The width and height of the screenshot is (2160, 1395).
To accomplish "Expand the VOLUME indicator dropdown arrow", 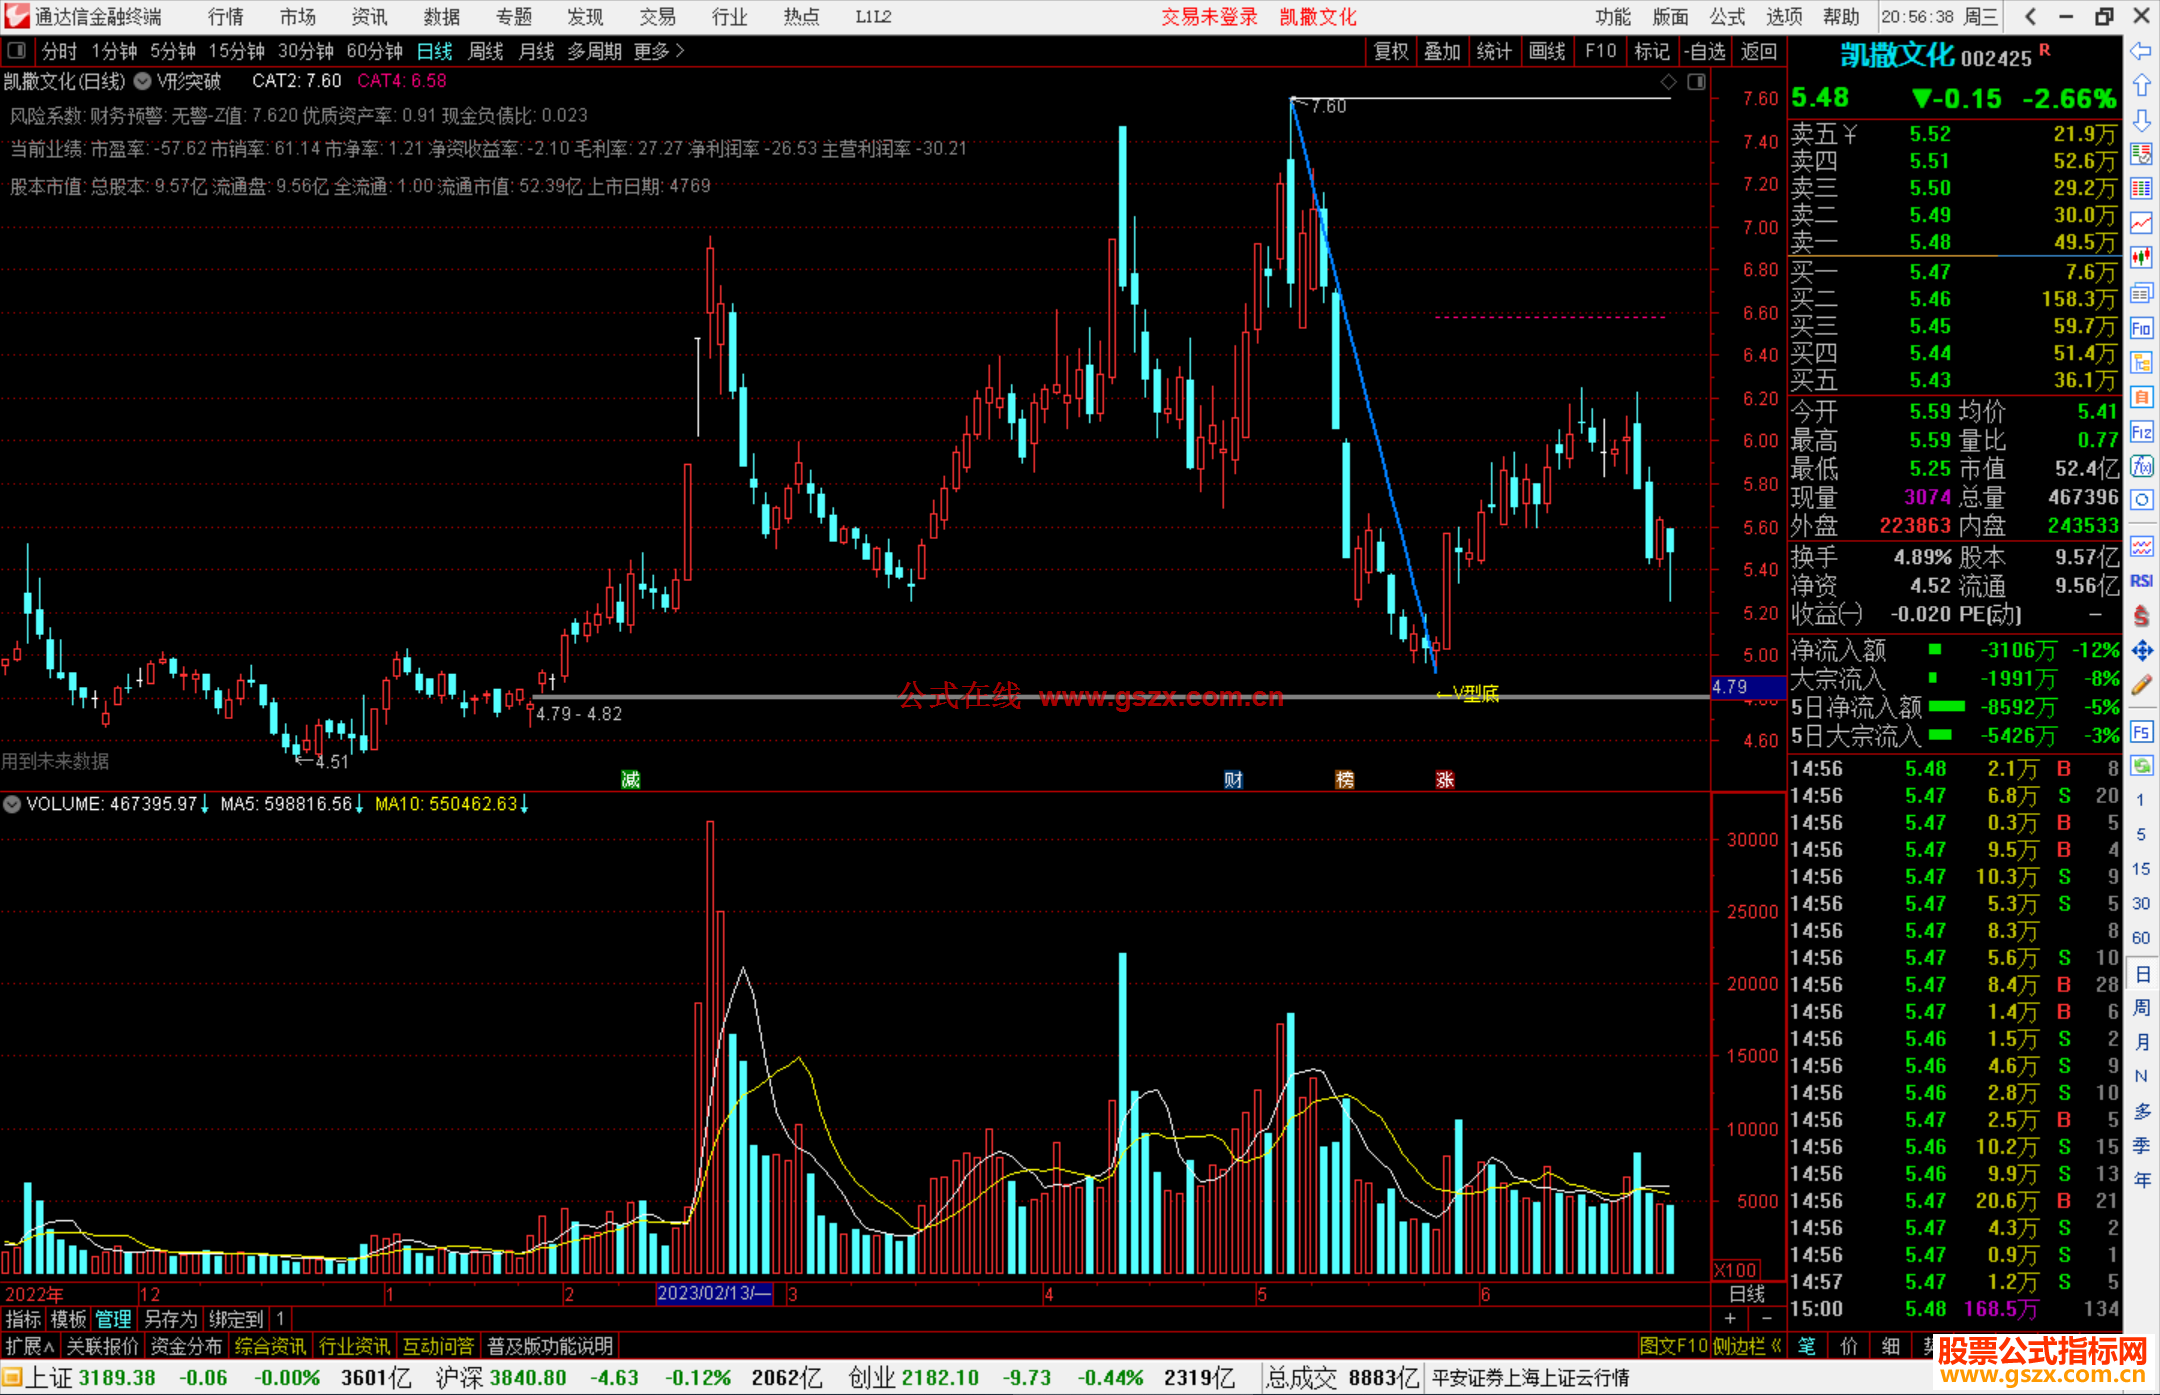I will [x=12, y=804].
